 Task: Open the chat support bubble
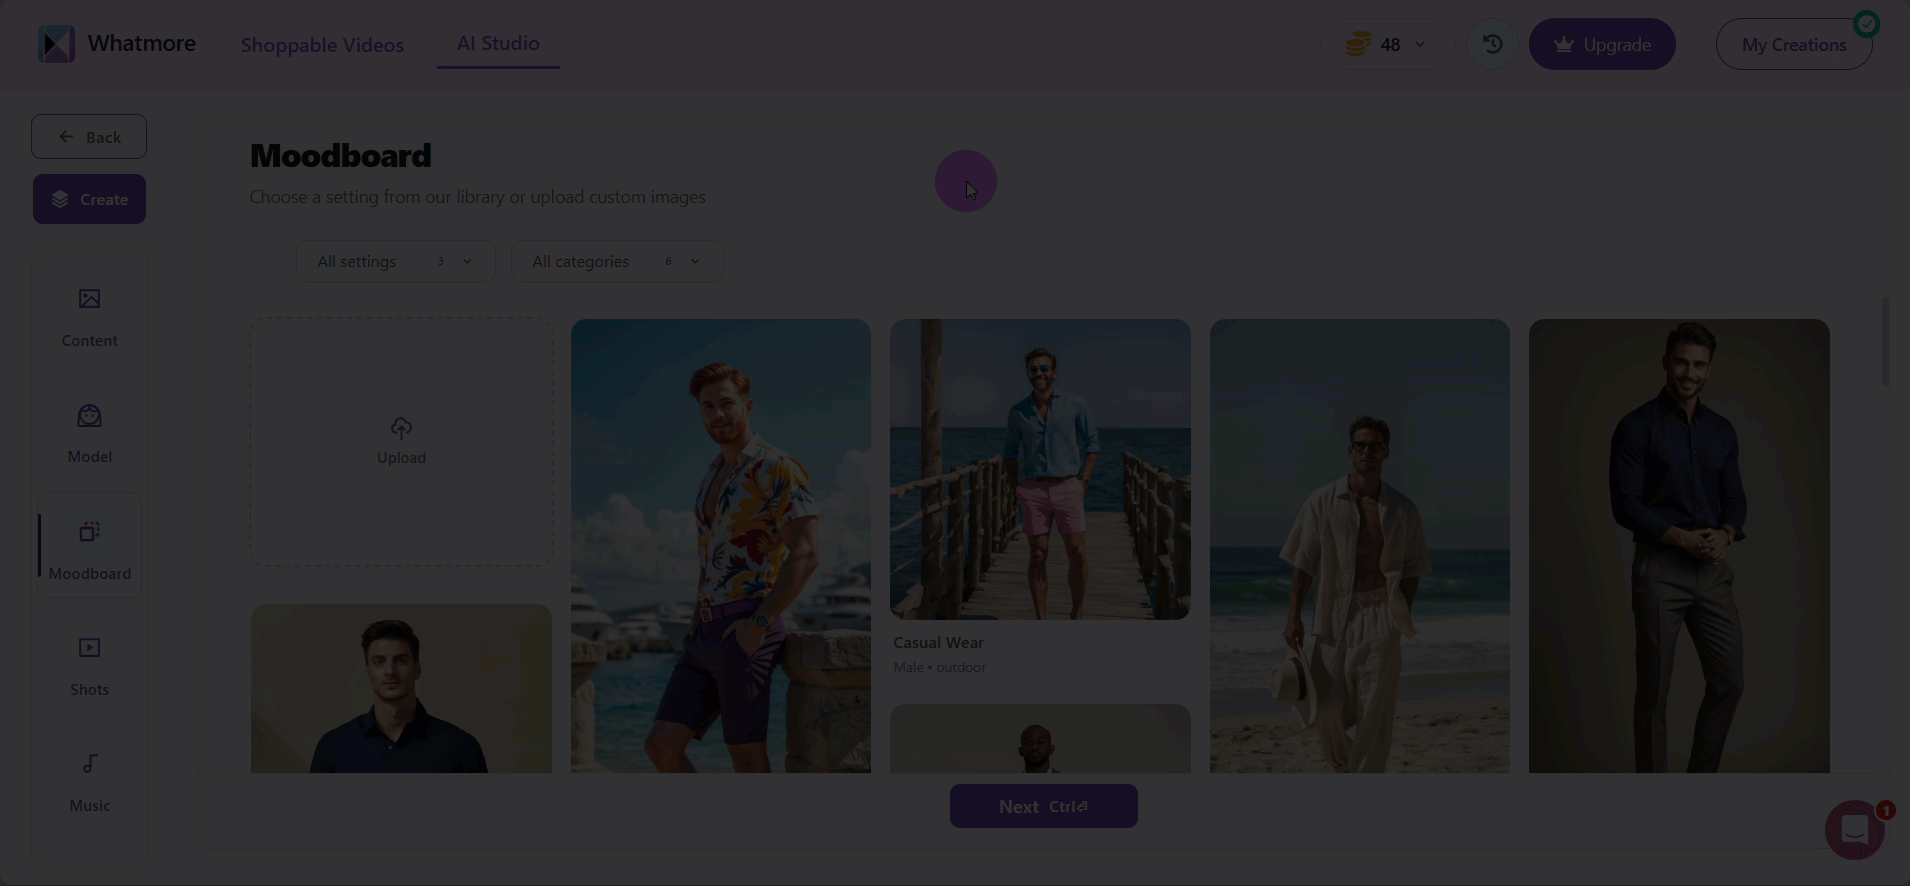coord(1854,829)
